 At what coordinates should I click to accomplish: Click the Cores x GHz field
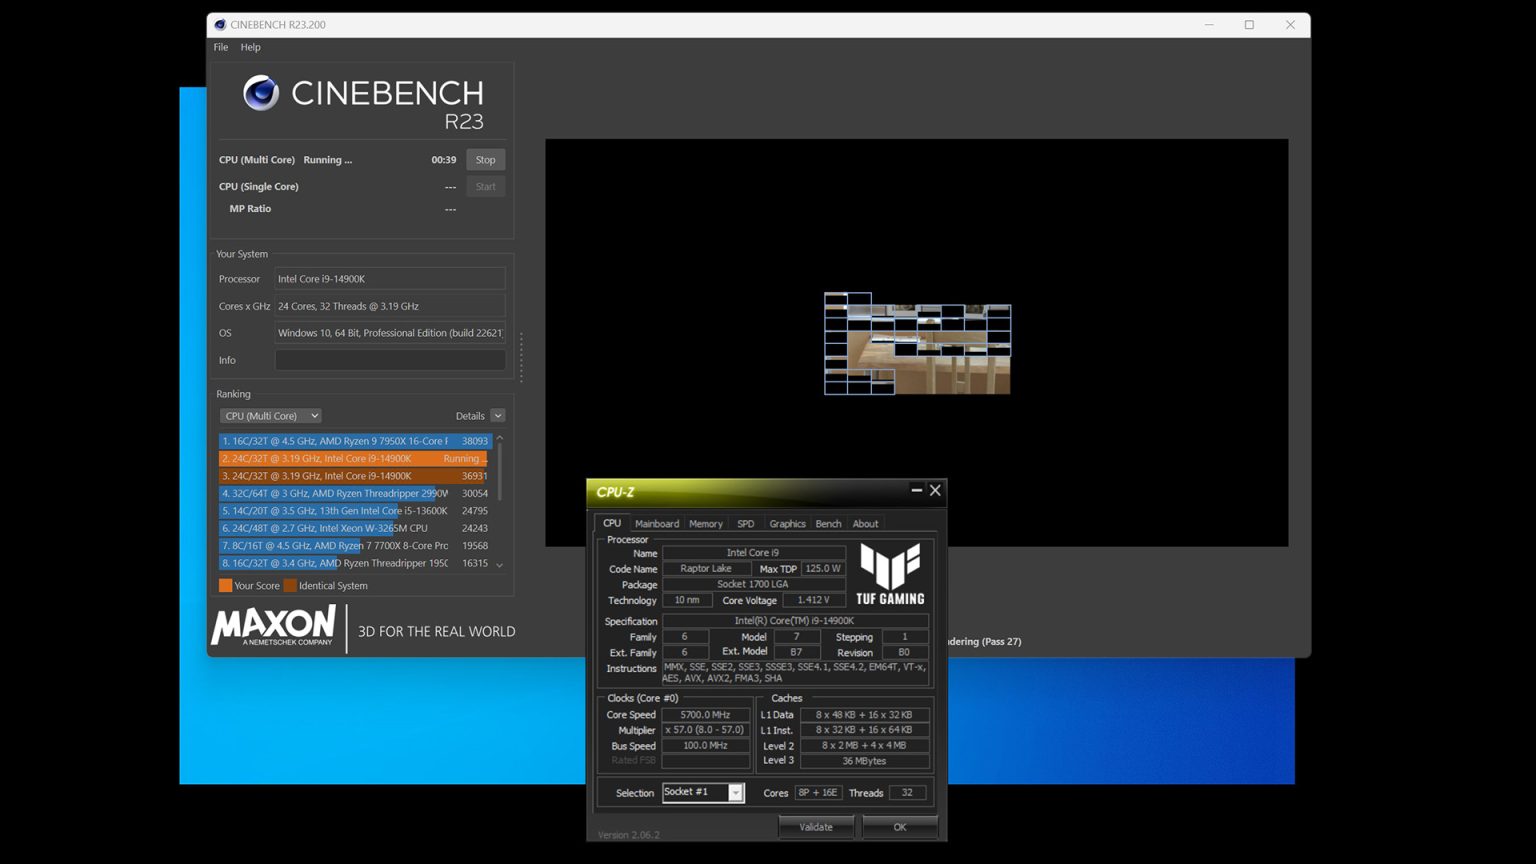[x=390, y=306]
